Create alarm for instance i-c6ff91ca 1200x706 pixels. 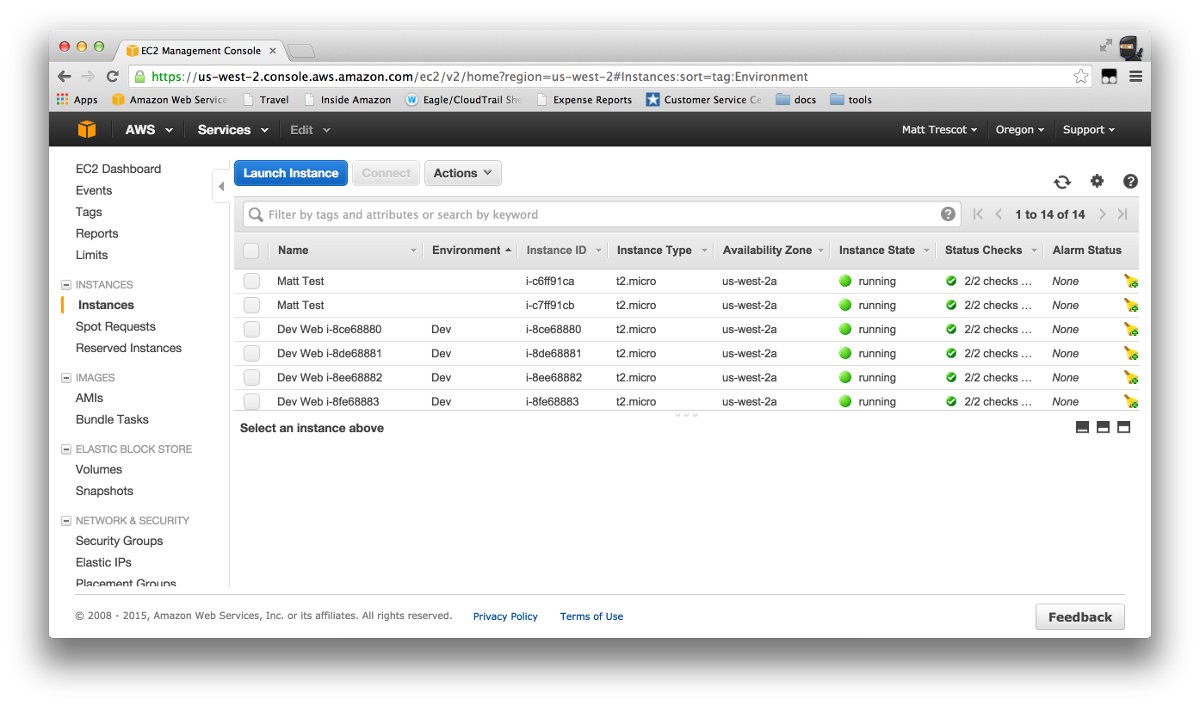[1131, 281]
